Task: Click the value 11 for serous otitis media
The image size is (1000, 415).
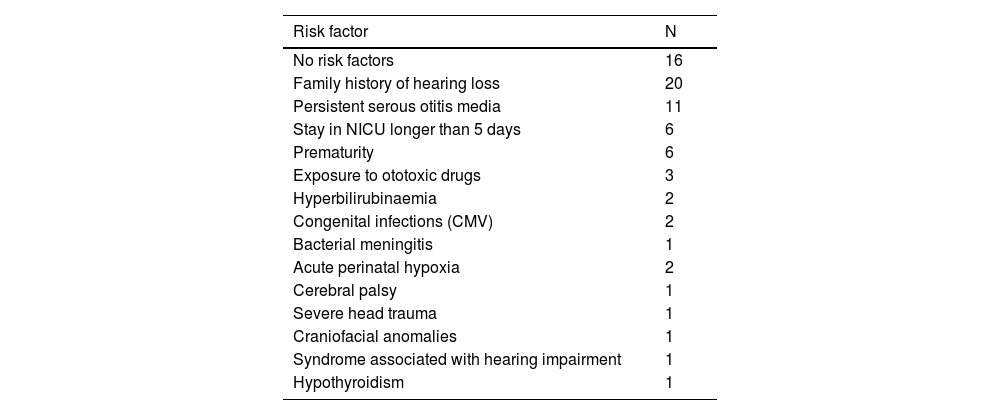Action: 674,107
